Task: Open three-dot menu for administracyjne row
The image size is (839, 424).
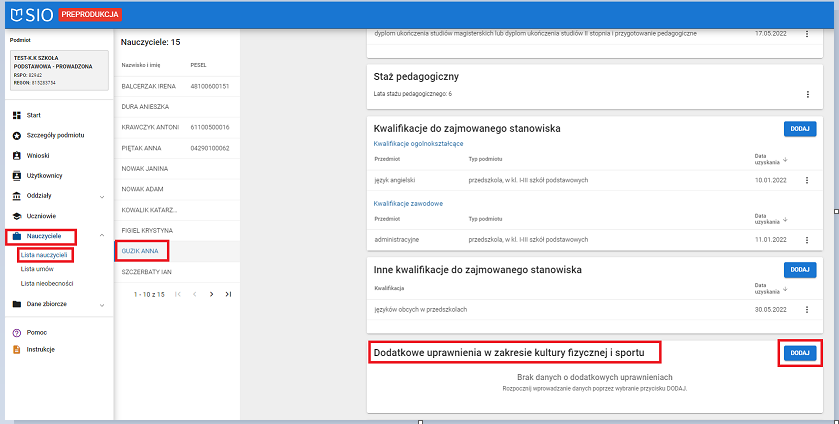Action: pyautogui.click(x=807, y=240)
